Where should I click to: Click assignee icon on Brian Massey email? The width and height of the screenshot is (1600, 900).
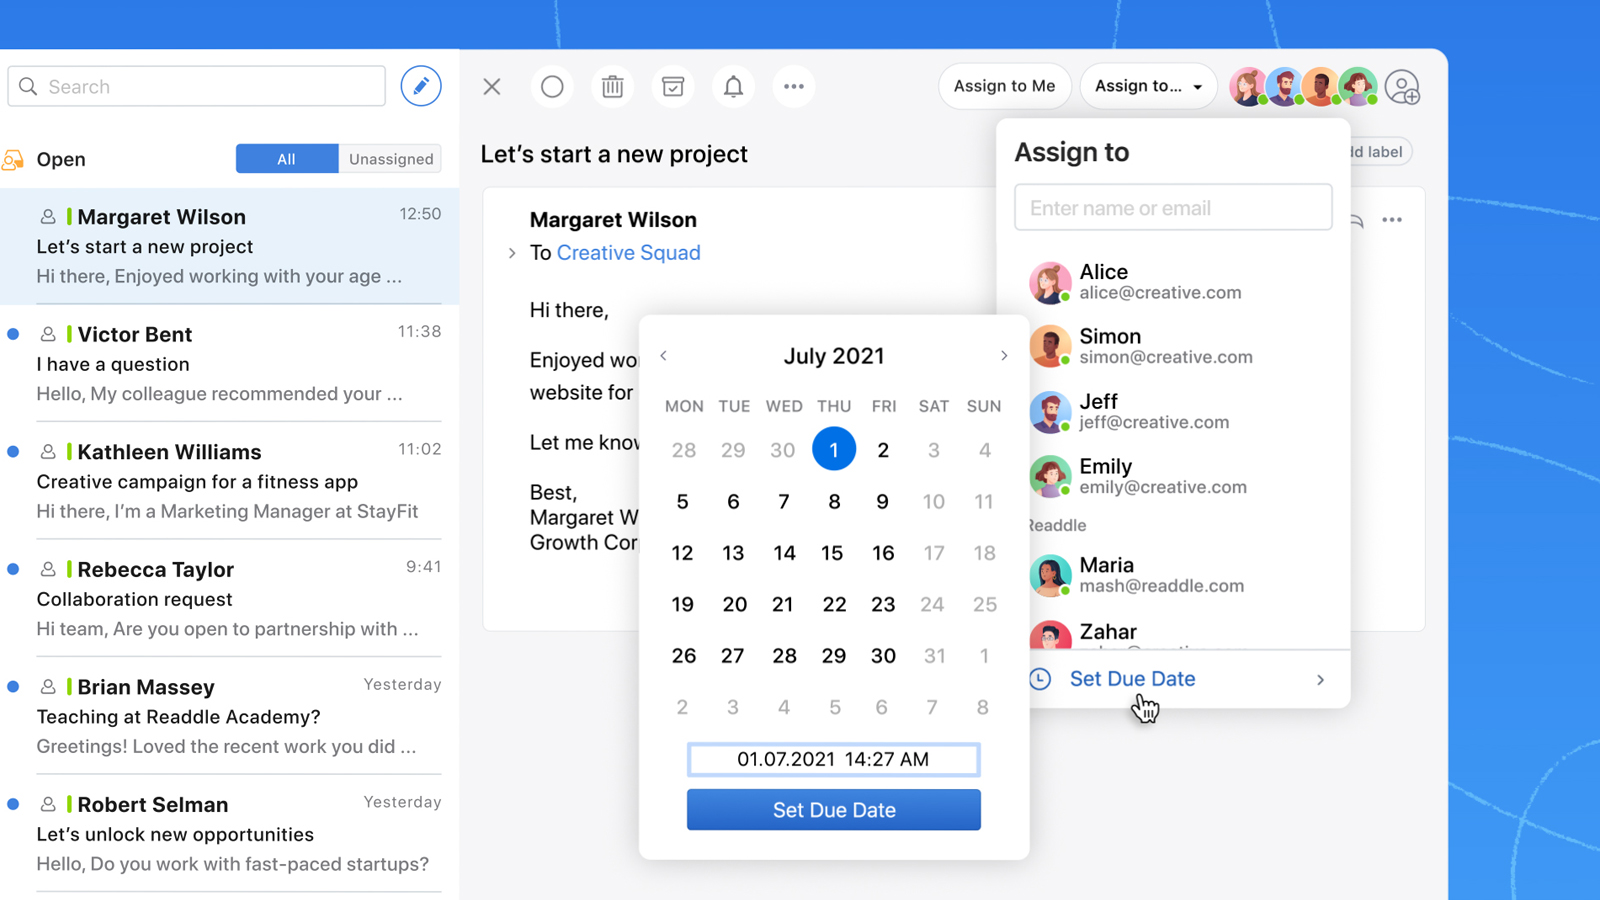[47, 687]
